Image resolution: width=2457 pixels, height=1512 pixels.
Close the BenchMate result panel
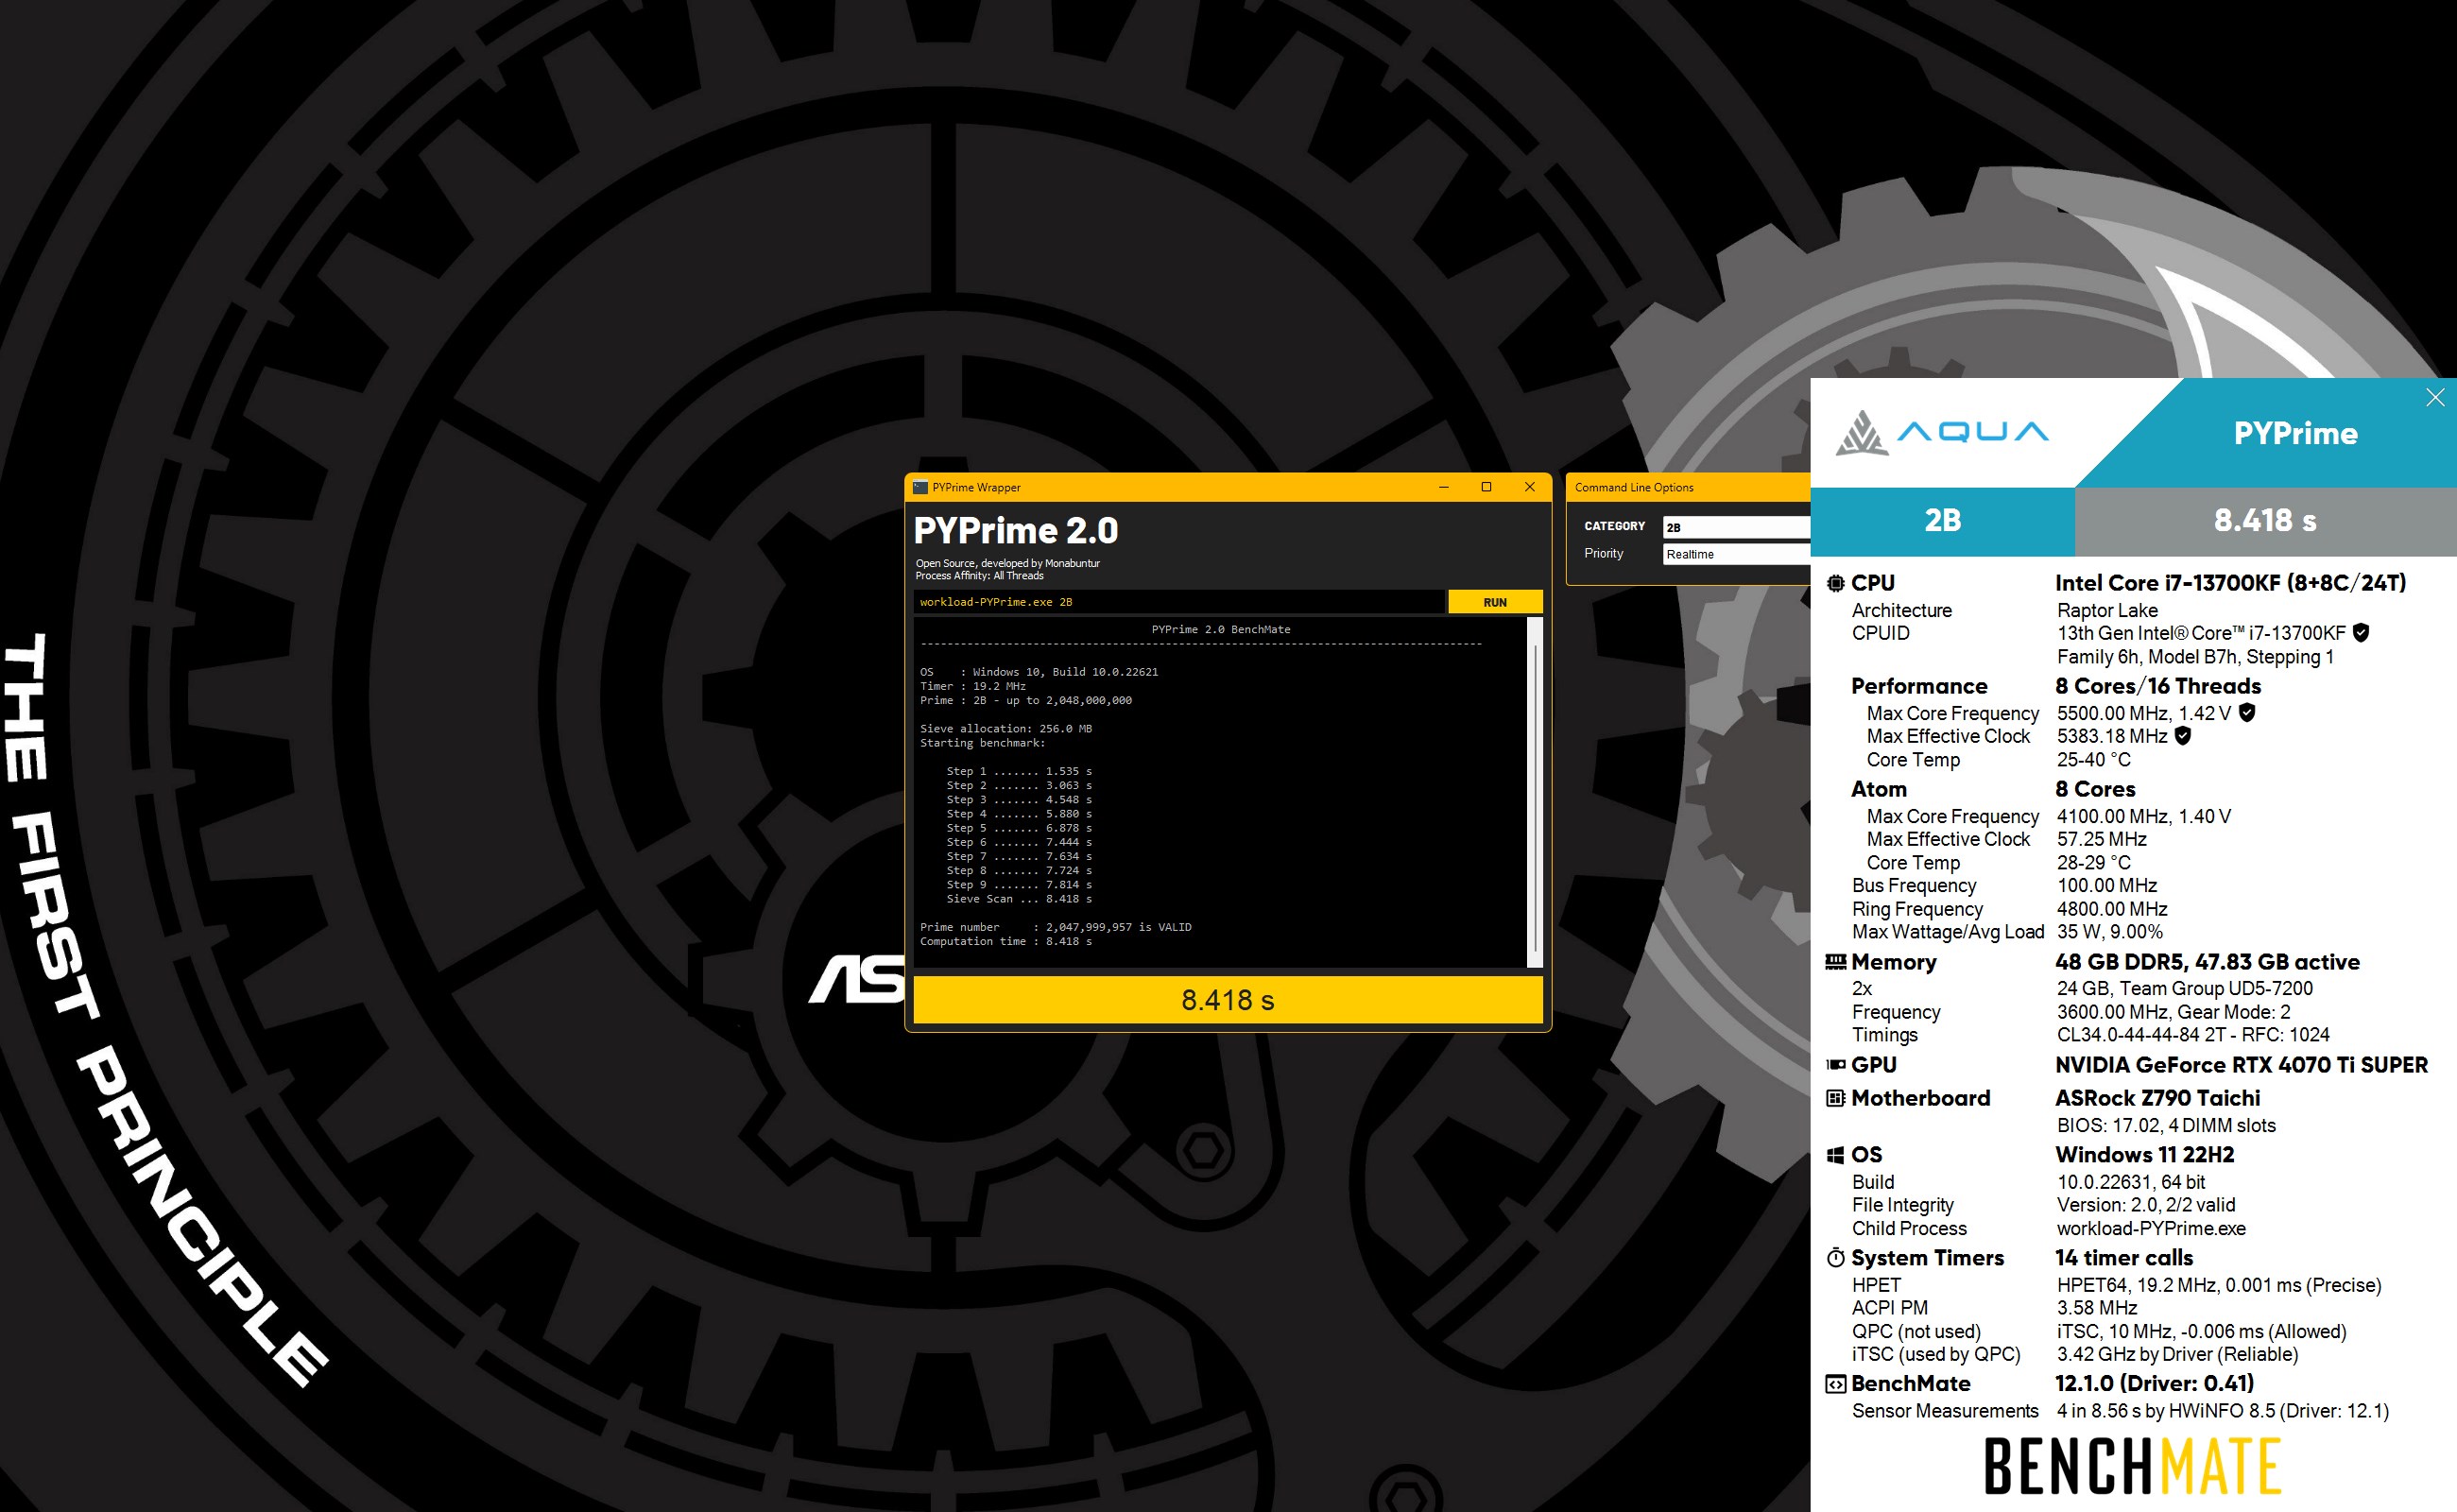pyautogui.click(x=2436, y=398)
